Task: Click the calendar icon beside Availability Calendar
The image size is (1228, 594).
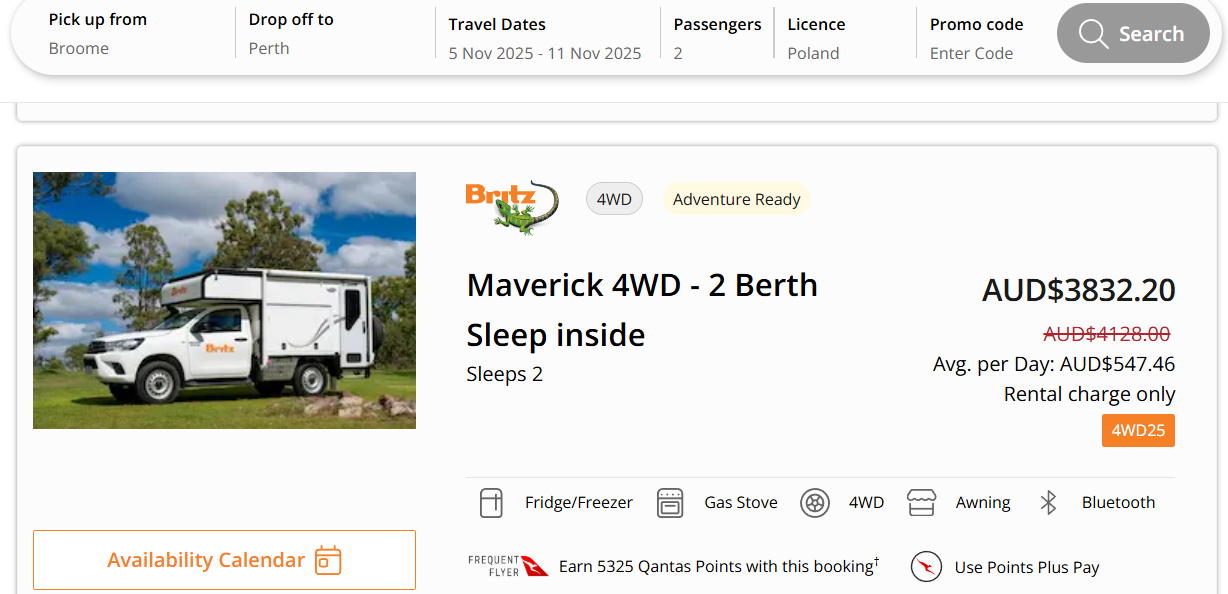Action: 328,560
